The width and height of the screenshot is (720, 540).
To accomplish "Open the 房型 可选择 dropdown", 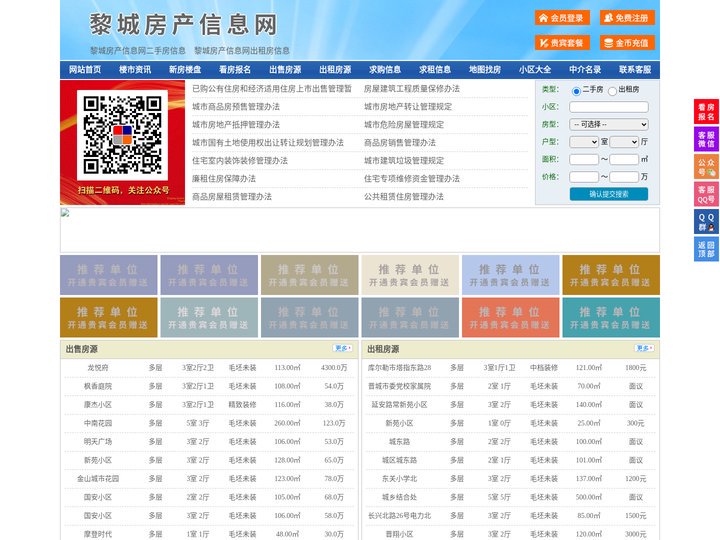I will tap(608, 124).
